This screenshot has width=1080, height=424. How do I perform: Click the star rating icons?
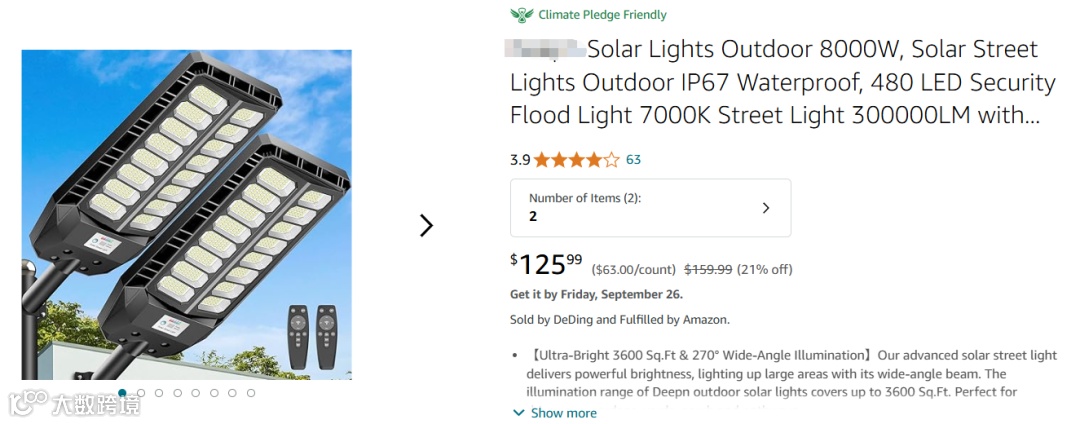576,160
